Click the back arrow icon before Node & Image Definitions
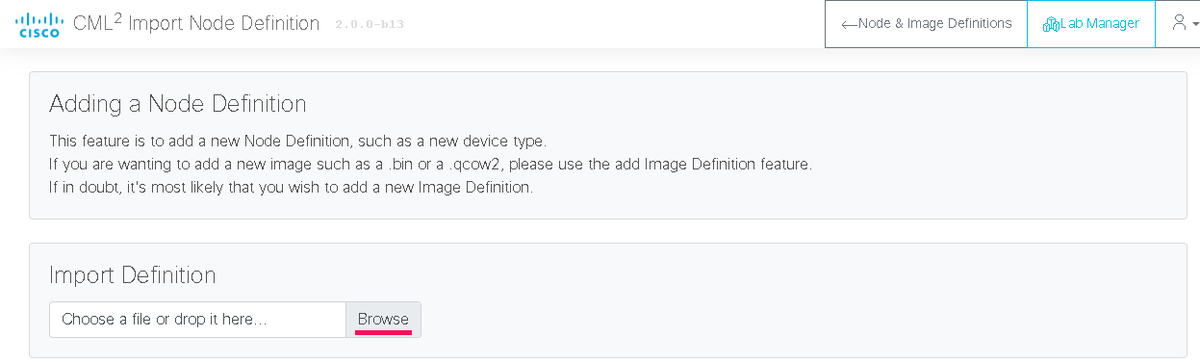1200x363 pixels. point(851,24)
